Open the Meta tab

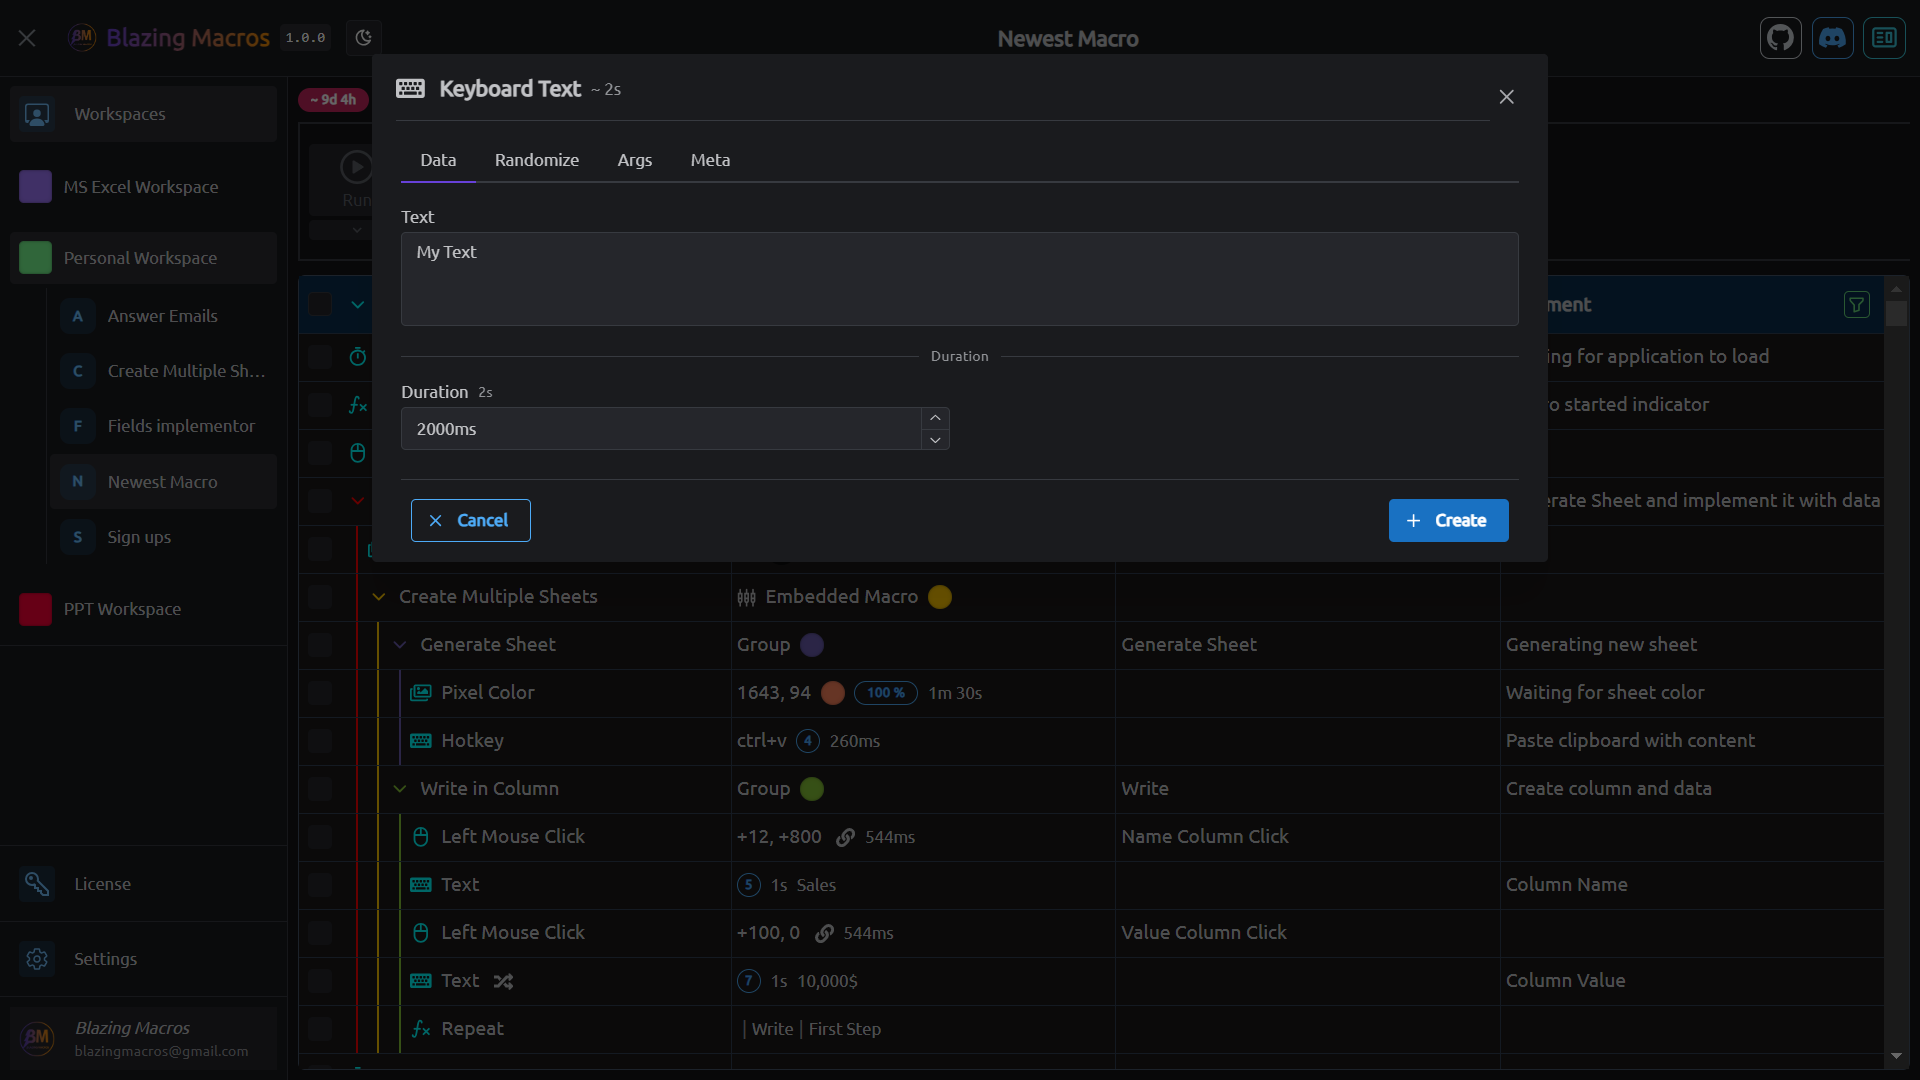pos(710,160)
